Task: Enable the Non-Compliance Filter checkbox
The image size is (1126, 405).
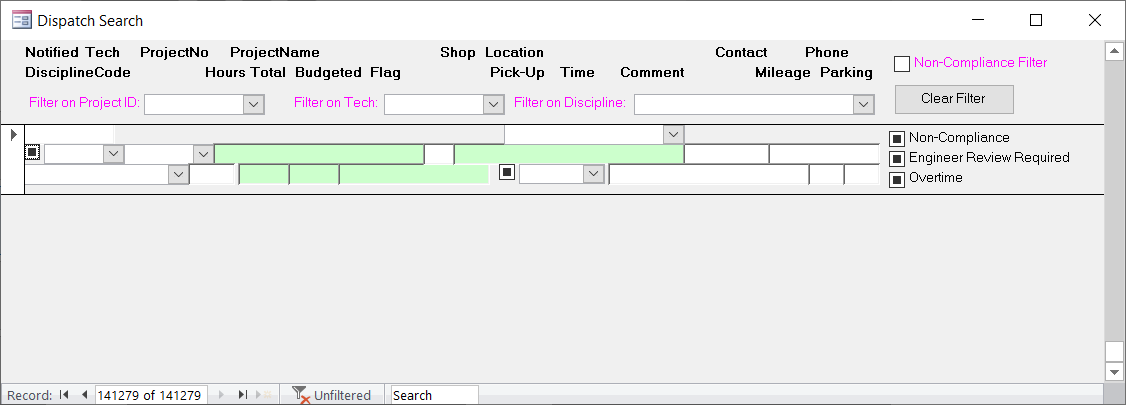Action: click(x=902, y=63)
